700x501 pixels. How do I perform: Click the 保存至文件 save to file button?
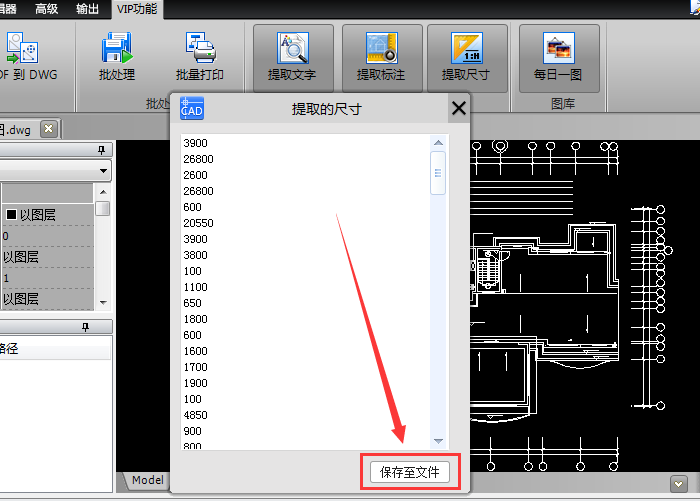point(410,472)
